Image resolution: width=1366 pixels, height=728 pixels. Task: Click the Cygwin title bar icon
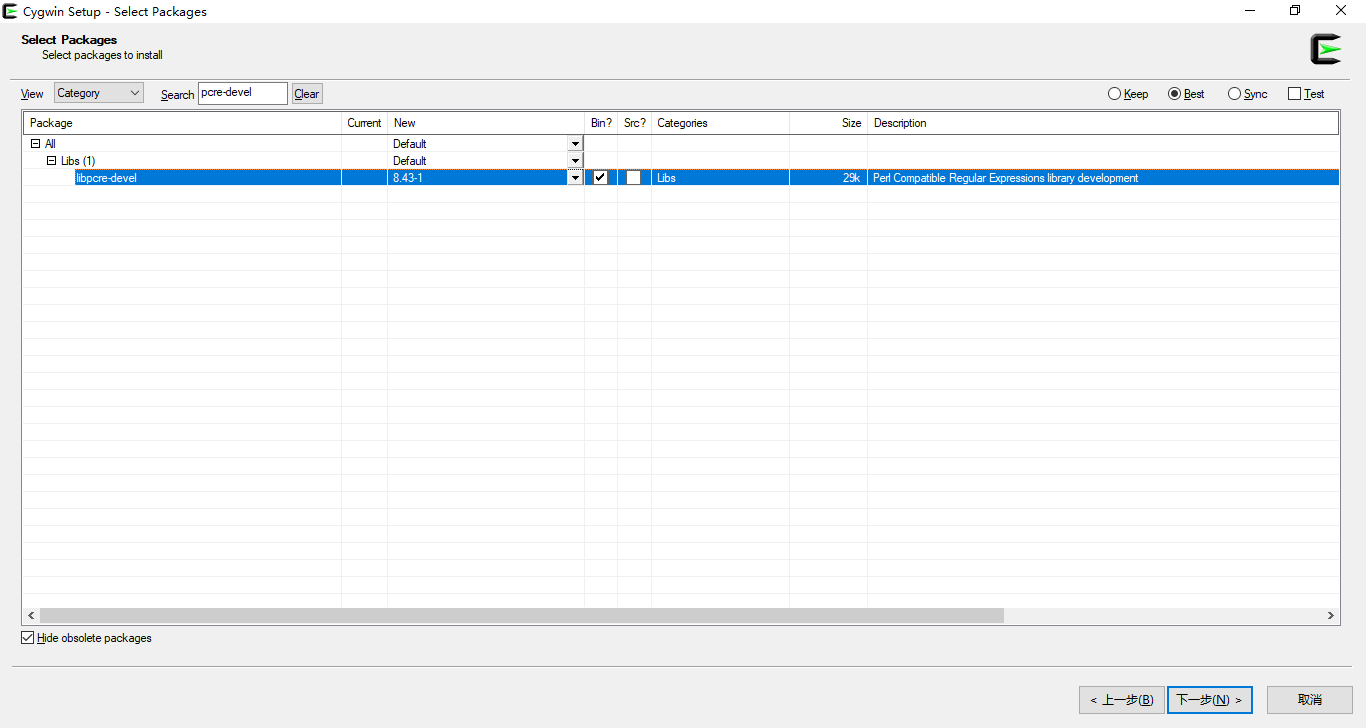point(10,11)
